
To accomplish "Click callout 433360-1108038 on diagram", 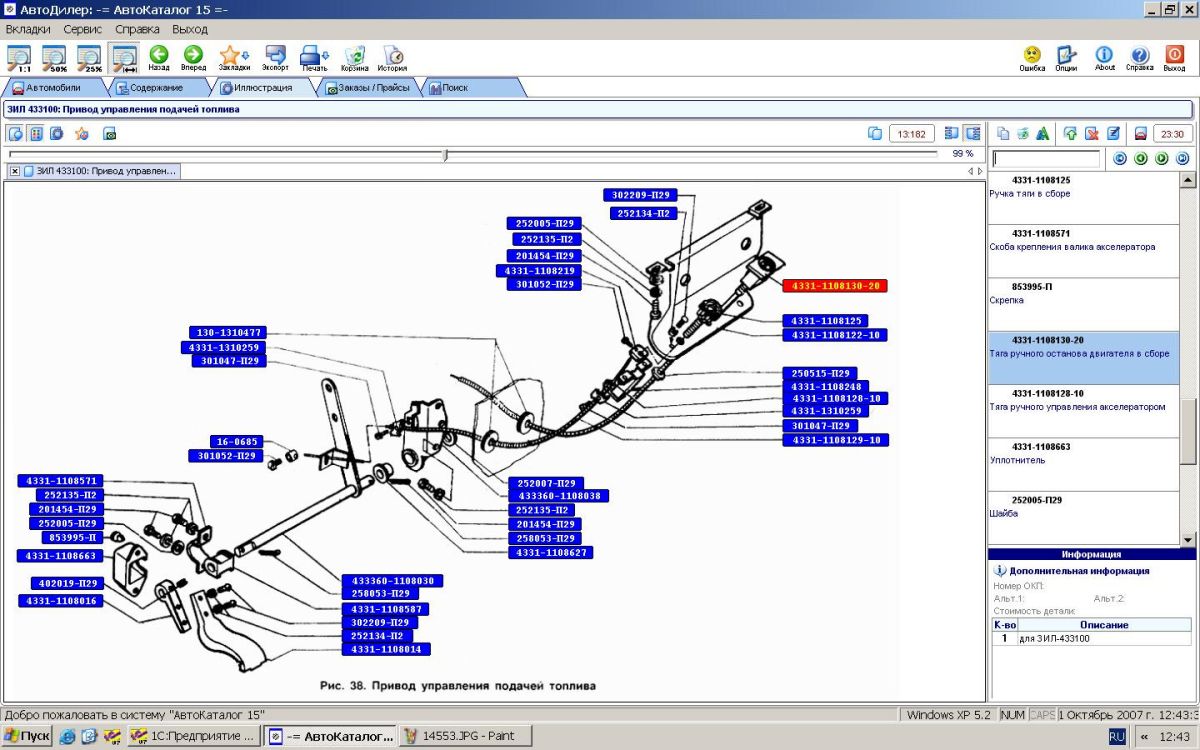I will click(x=558, y=496).
